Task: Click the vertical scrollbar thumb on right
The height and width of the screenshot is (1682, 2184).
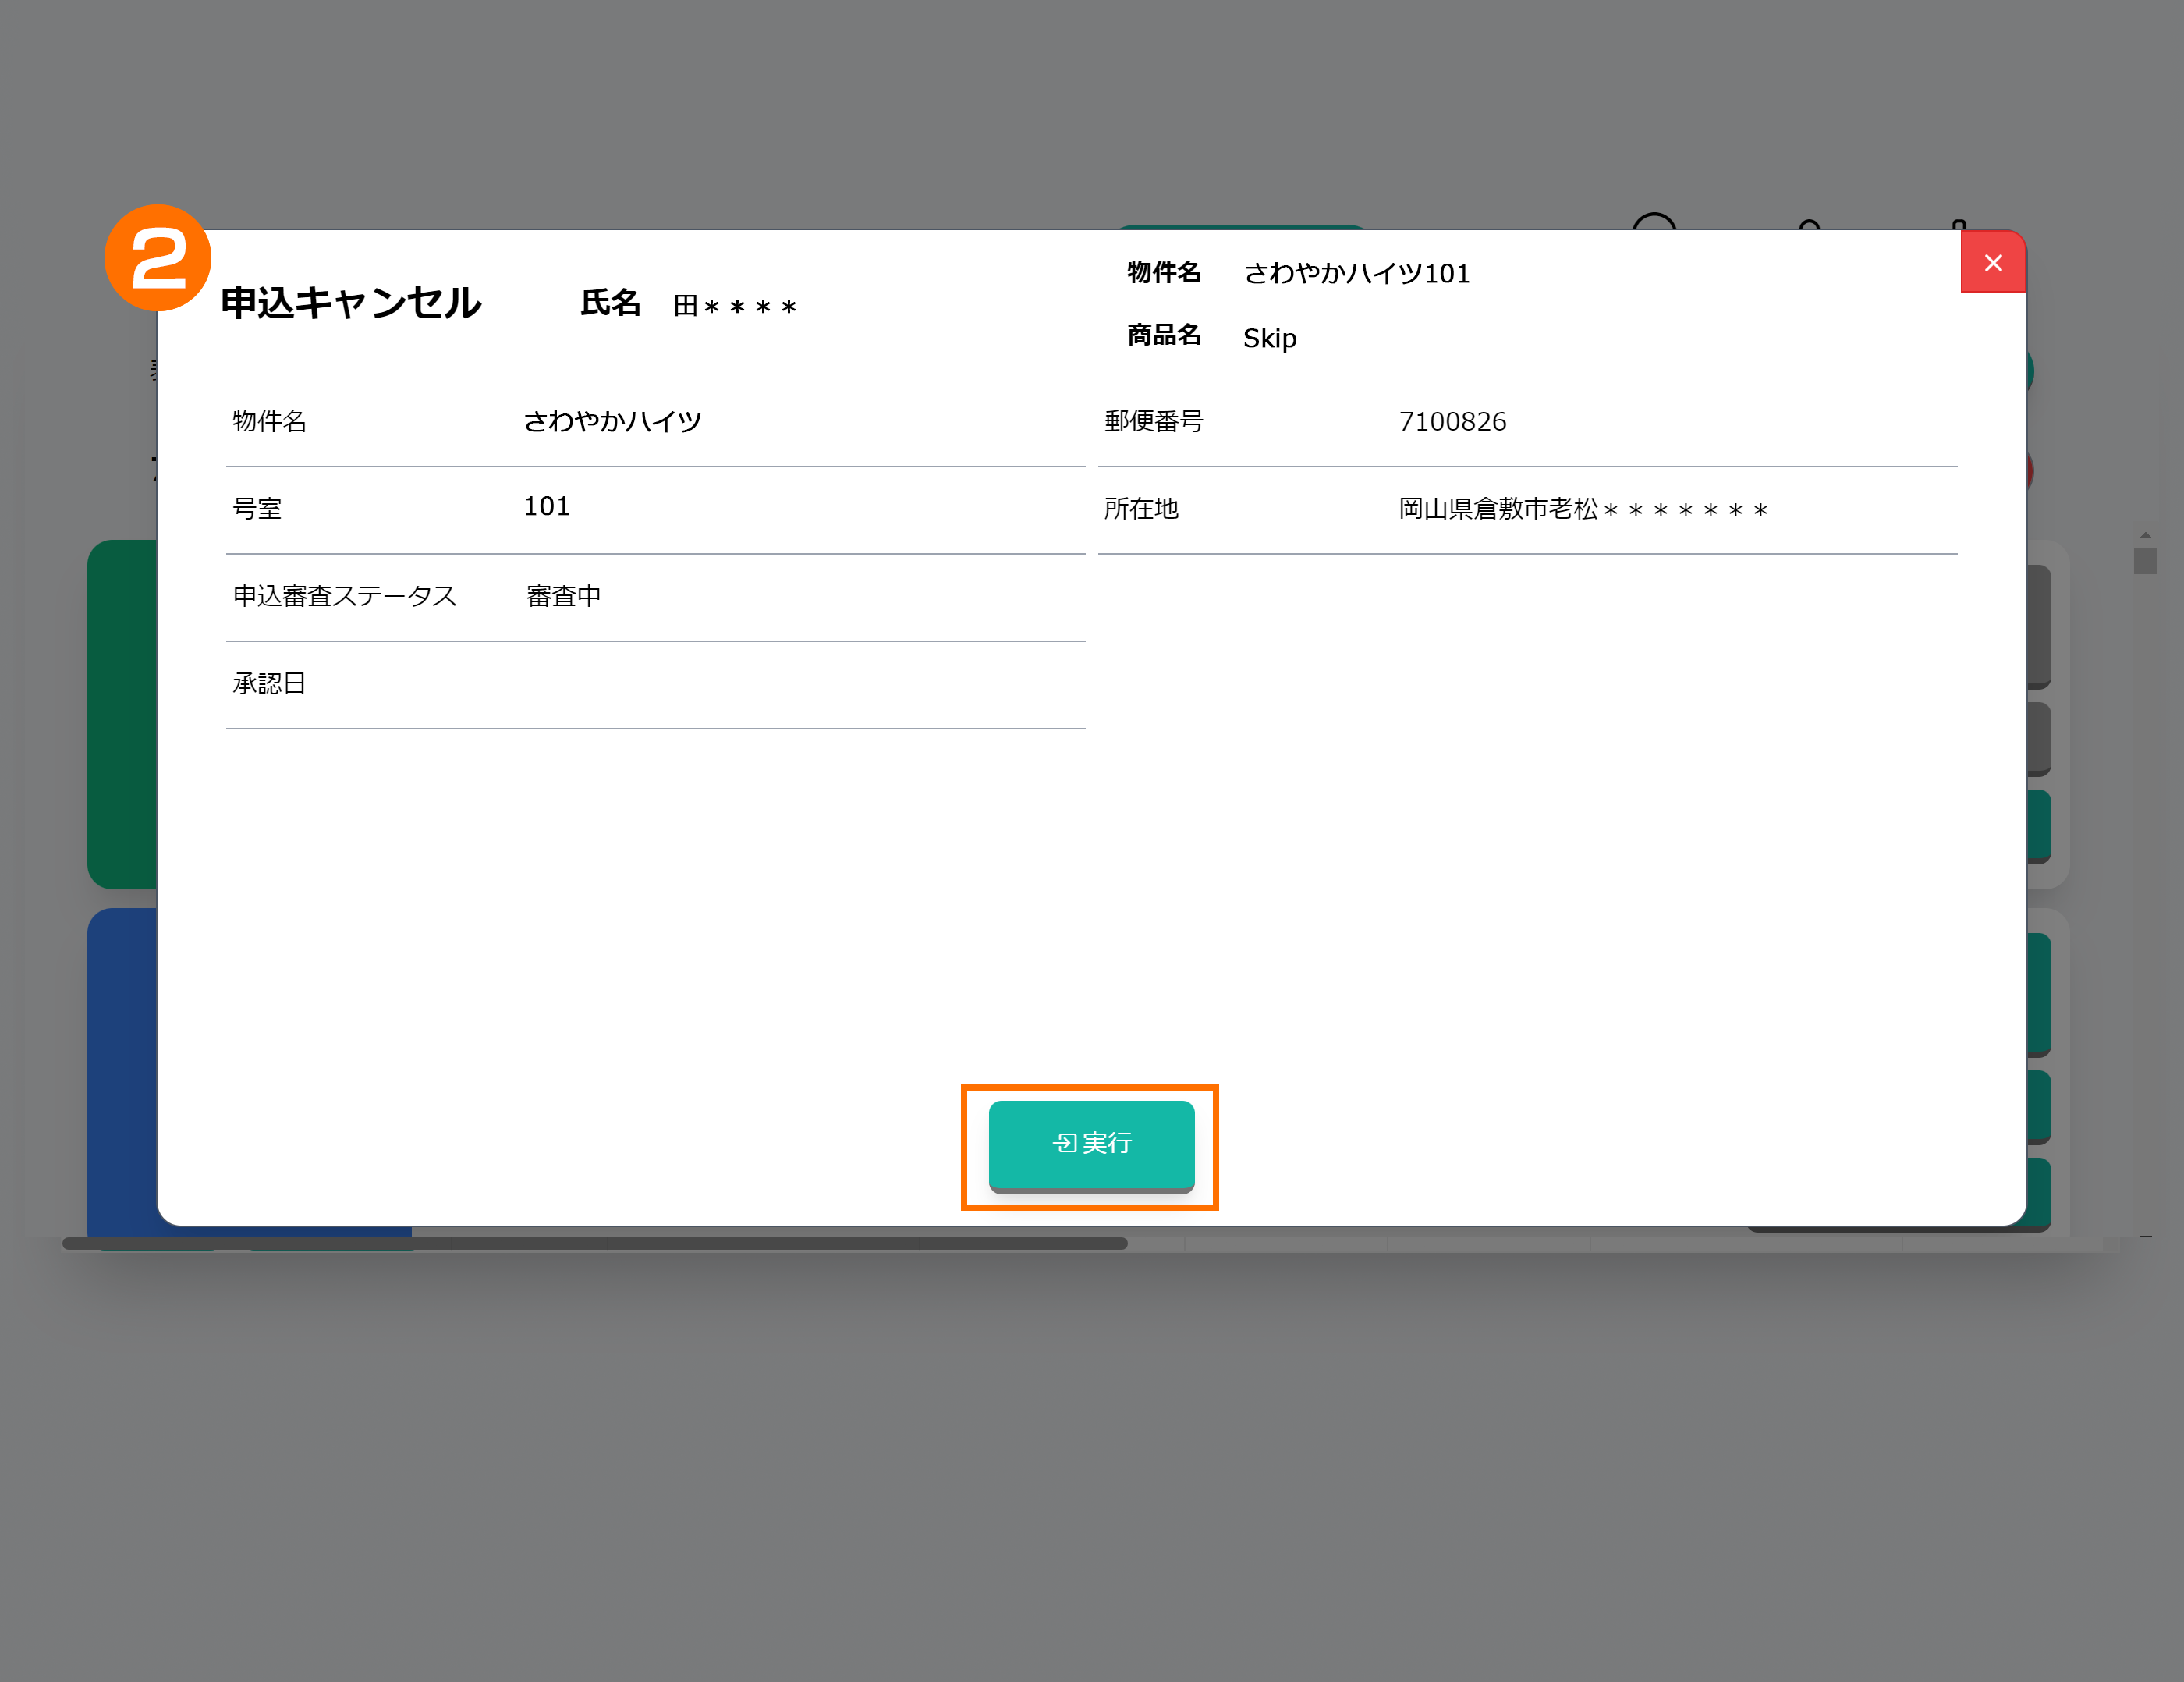Action: [x=2144, y=560]
